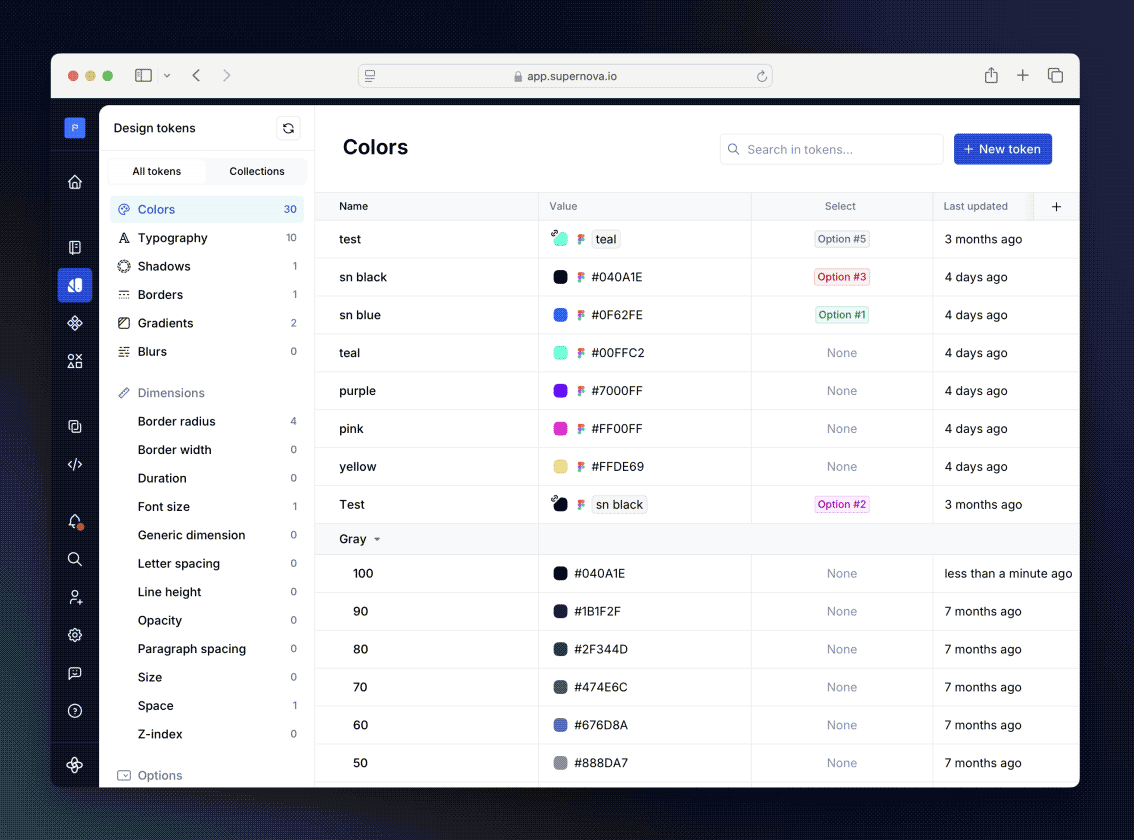Click the home icon in left sidebar
This screenshot has height=840, width=1134.
75,182
